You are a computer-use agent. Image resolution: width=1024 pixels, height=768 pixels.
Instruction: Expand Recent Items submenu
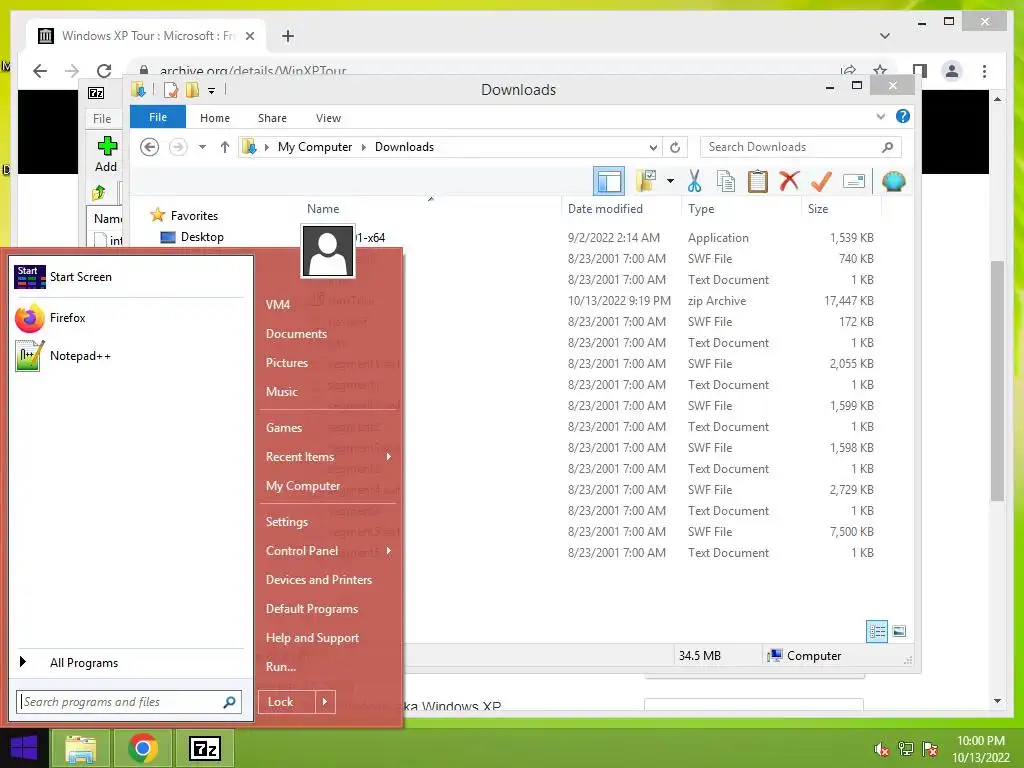pyautogui.click(x=389, y=456)
